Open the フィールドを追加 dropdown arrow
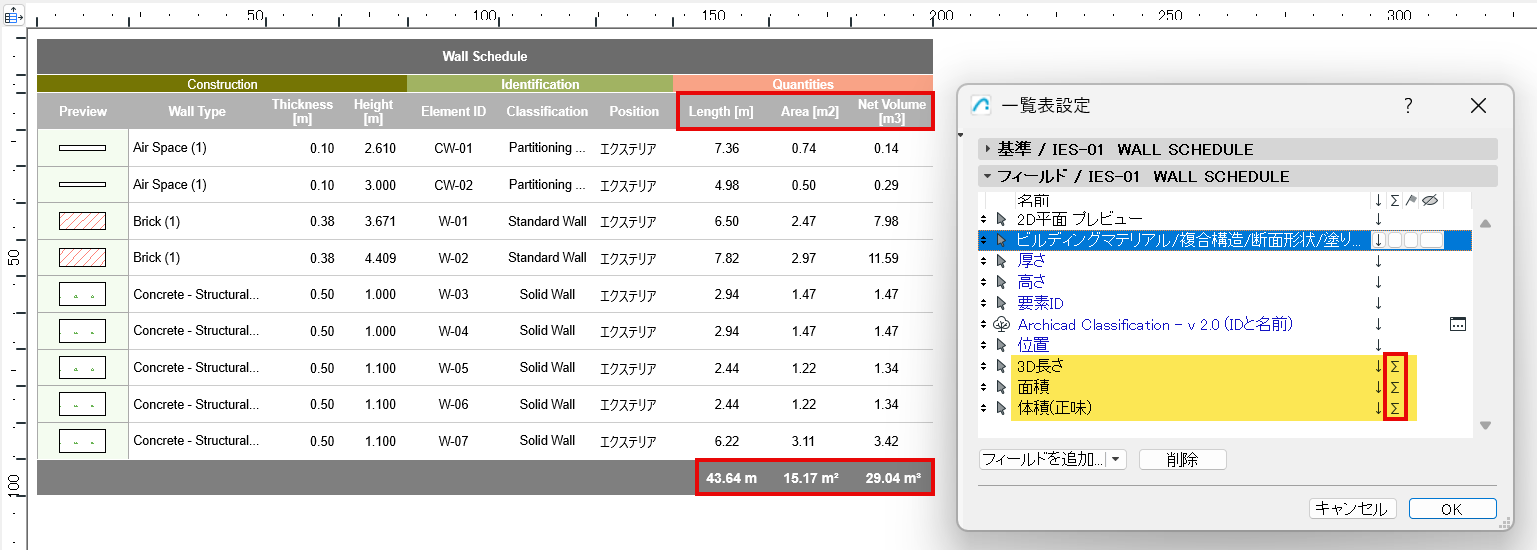Viewport: 1537px width, 550px height. (x=1117, y=460)
